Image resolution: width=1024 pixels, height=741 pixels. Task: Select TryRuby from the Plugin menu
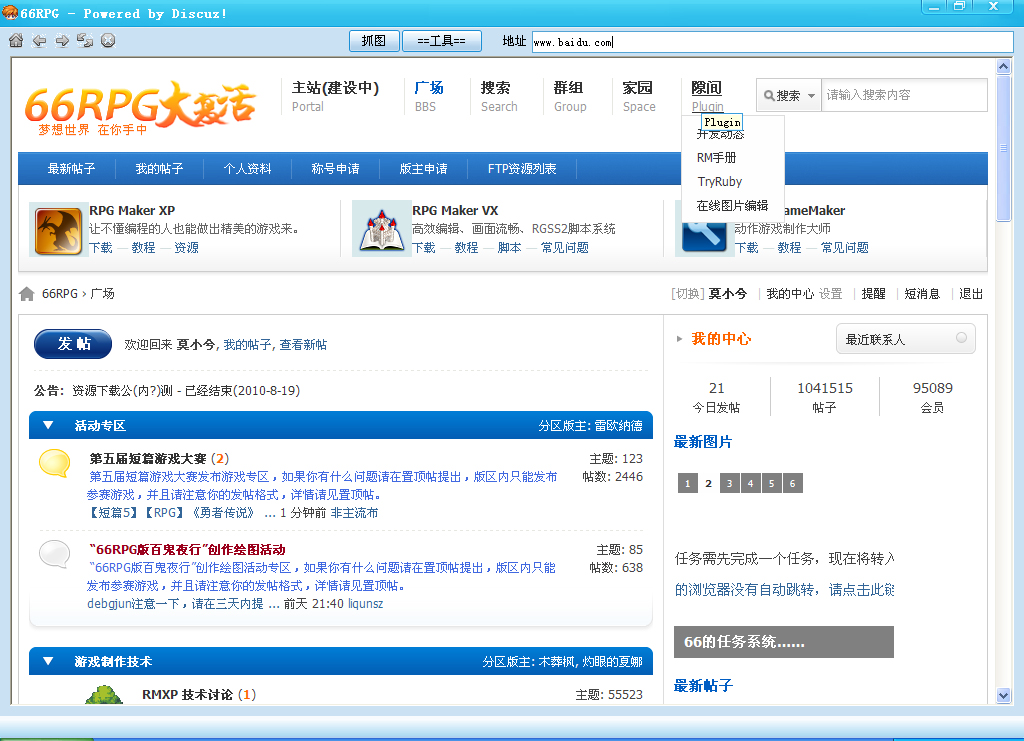coord(720,181)
